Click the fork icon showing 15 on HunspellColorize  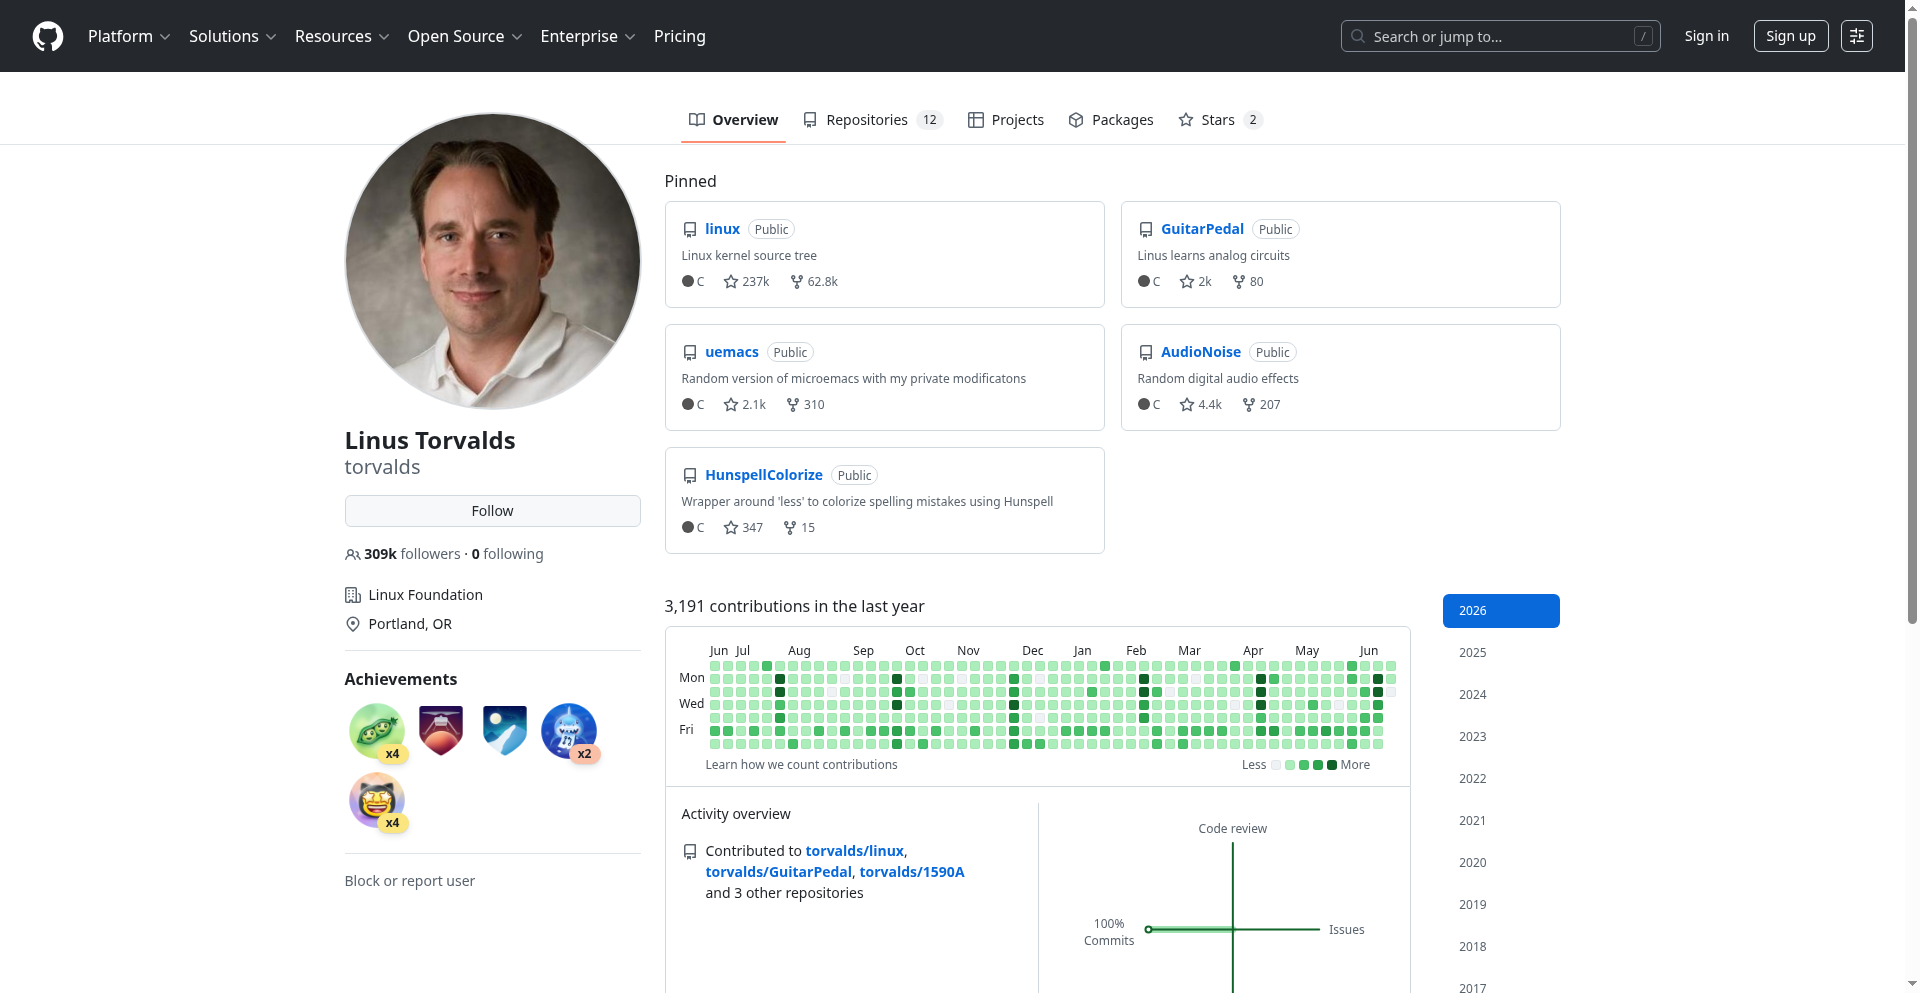click(x=790, y=528)
